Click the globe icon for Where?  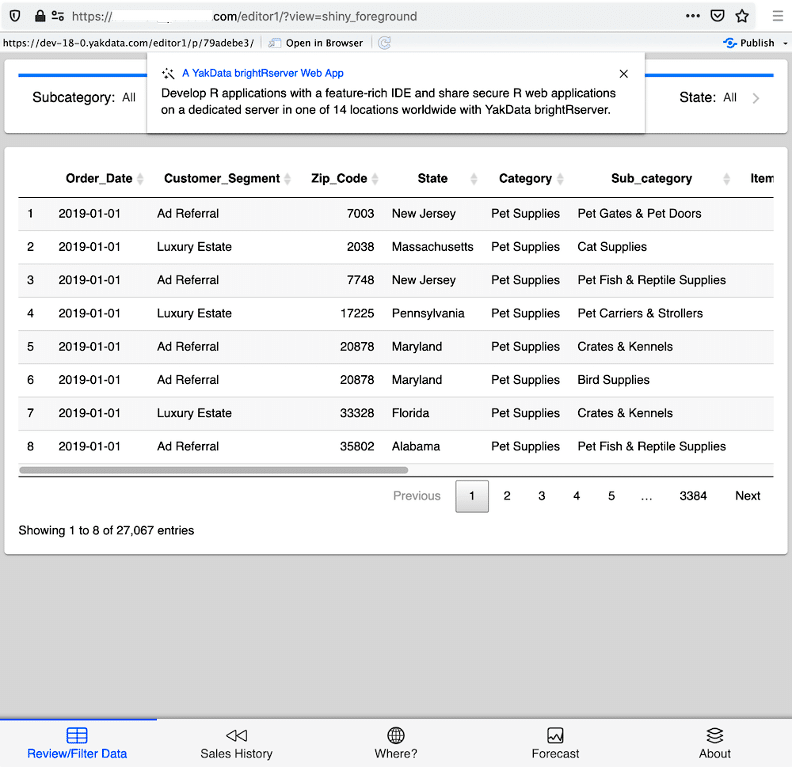(x=396, y=735)
